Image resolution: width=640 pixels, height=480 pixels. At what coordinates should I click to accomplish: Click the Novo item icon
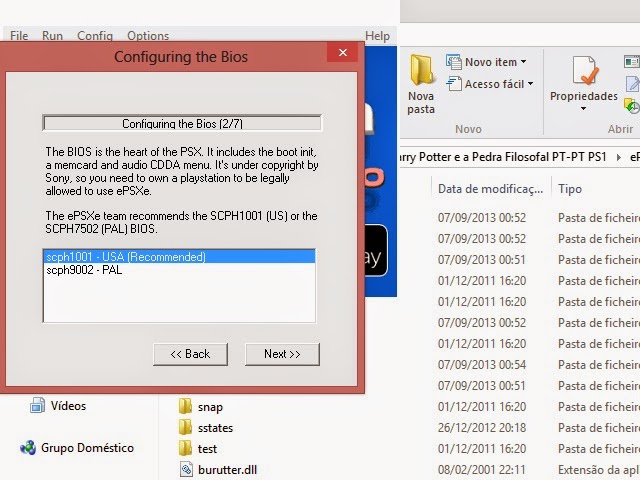(453, 62)
